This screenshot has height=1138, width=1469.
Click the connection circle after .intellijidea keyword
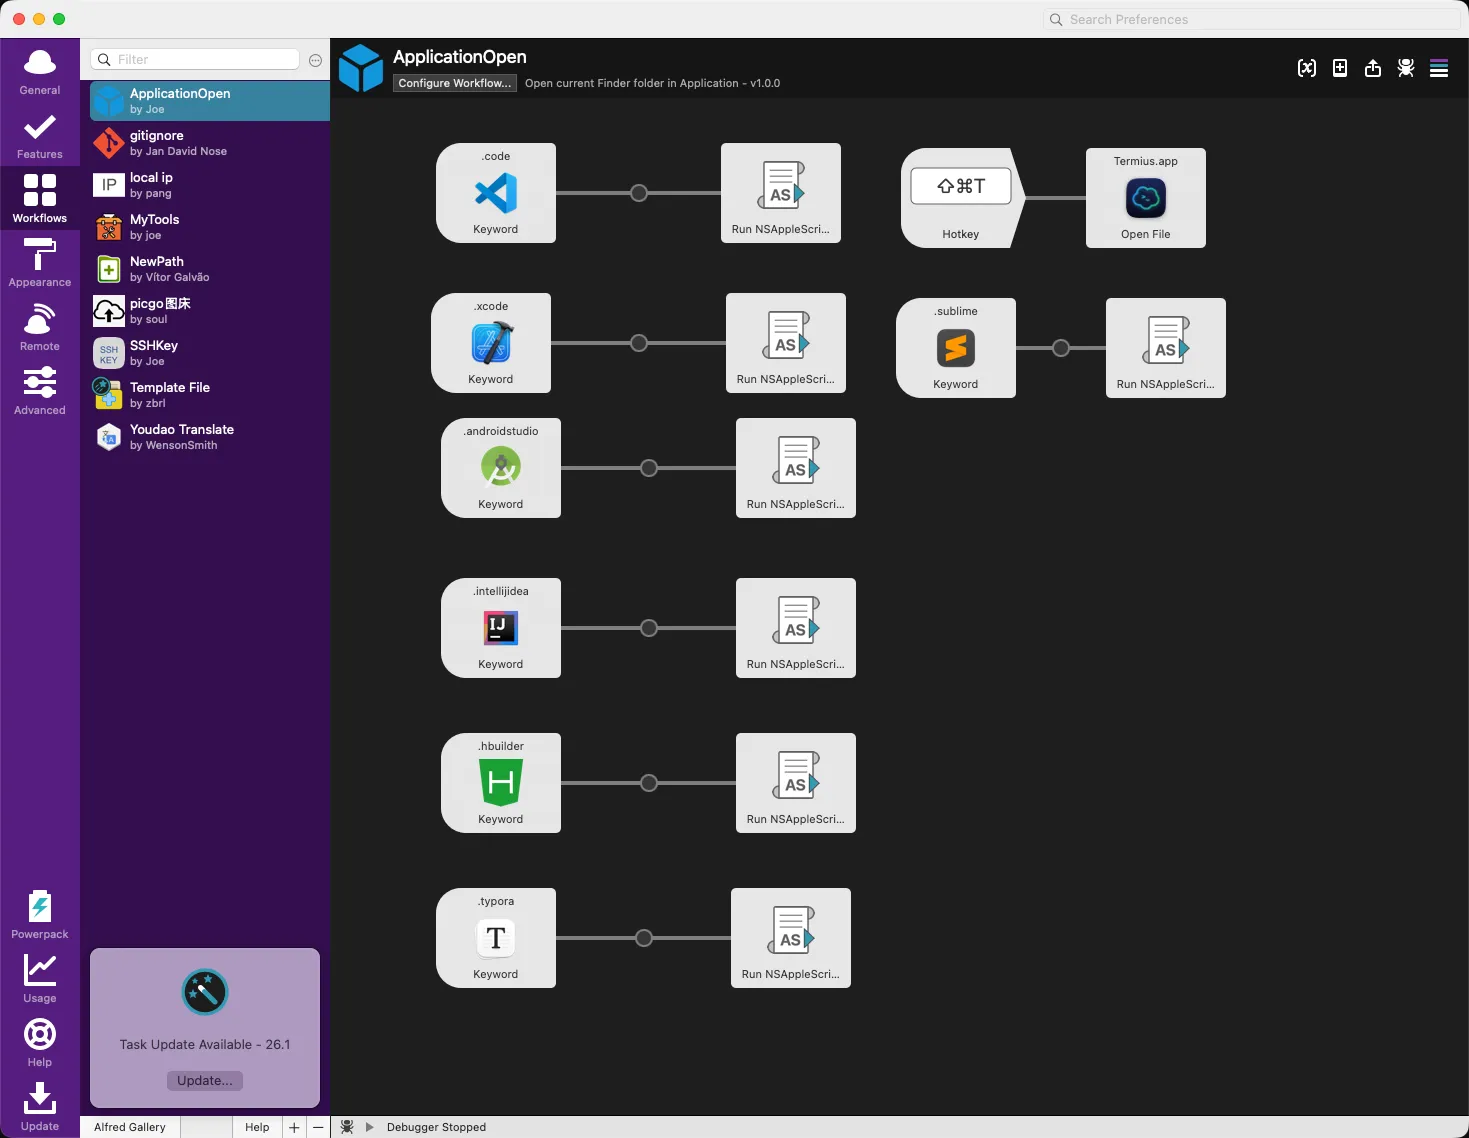click(x=649, y=628)
